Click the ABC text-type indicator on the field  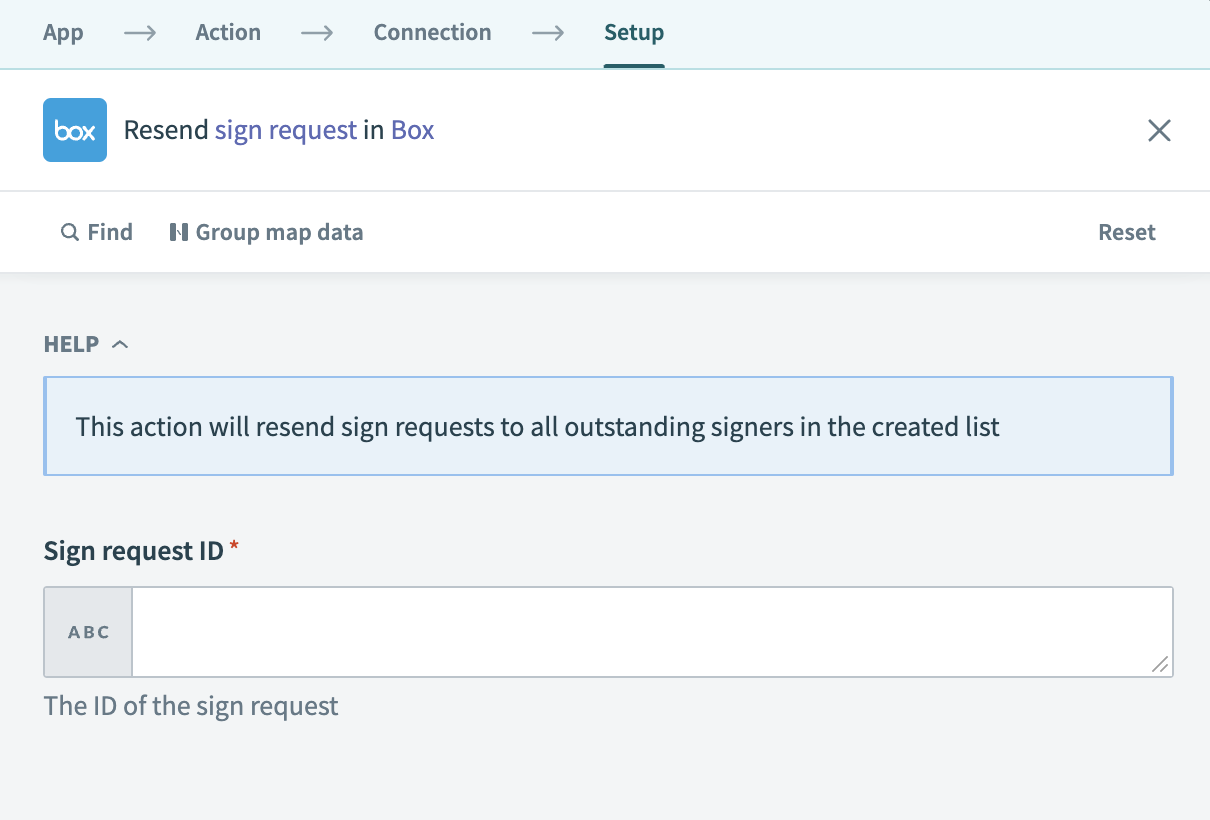(x=87, y=631)
